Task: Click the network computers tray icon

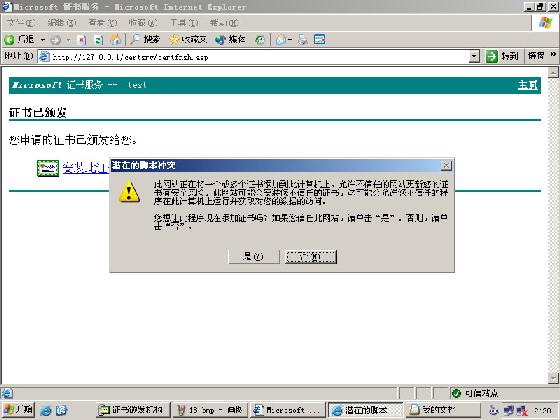Action: (x=509, y=410)
